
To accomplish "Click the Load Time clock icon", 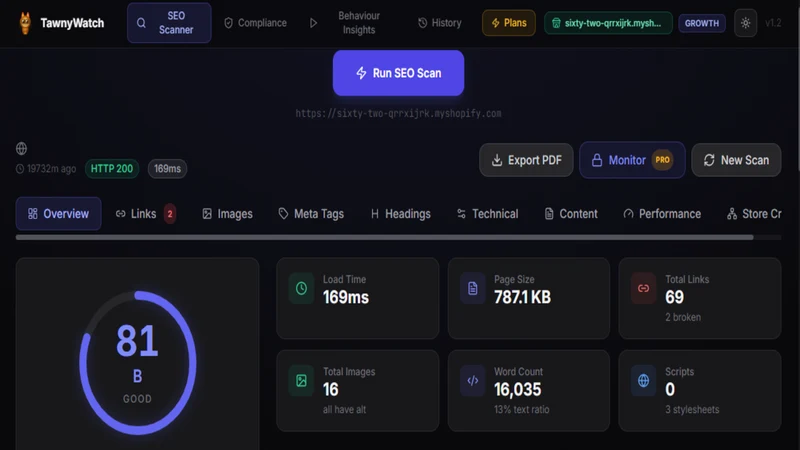I will pyautogui.click(x=301, y=288).
